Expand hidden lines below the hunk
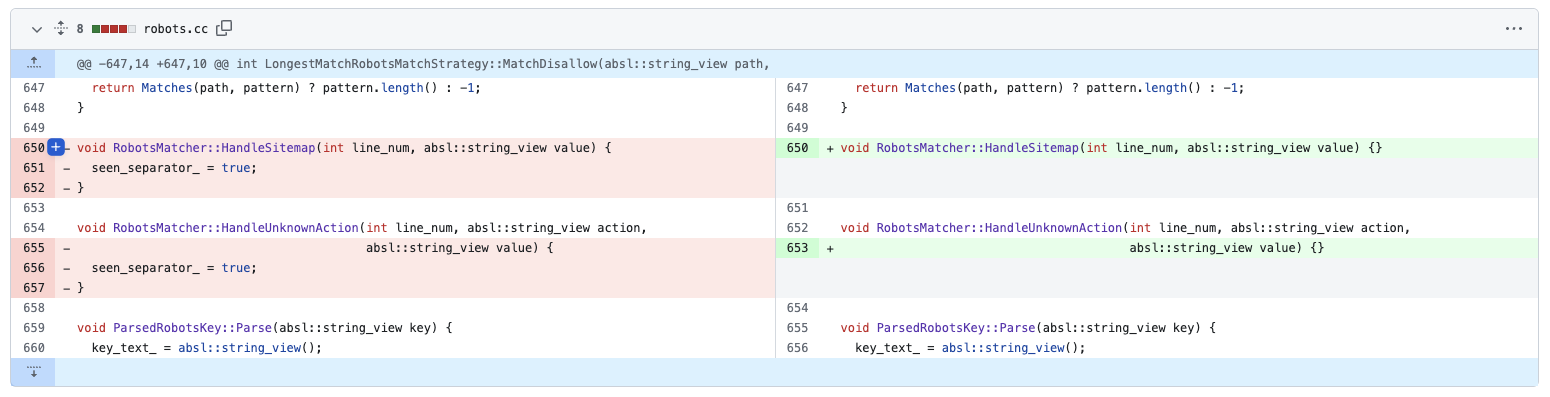The width and height of the screenshot is (1550, 397). coord(33,372)
